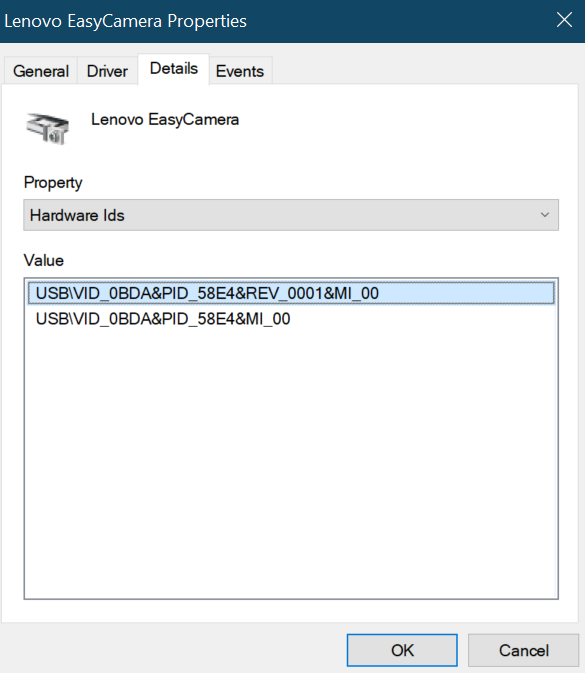Open the Driver tab
This screenshot has height=676, width=585.
pos(107,71)
